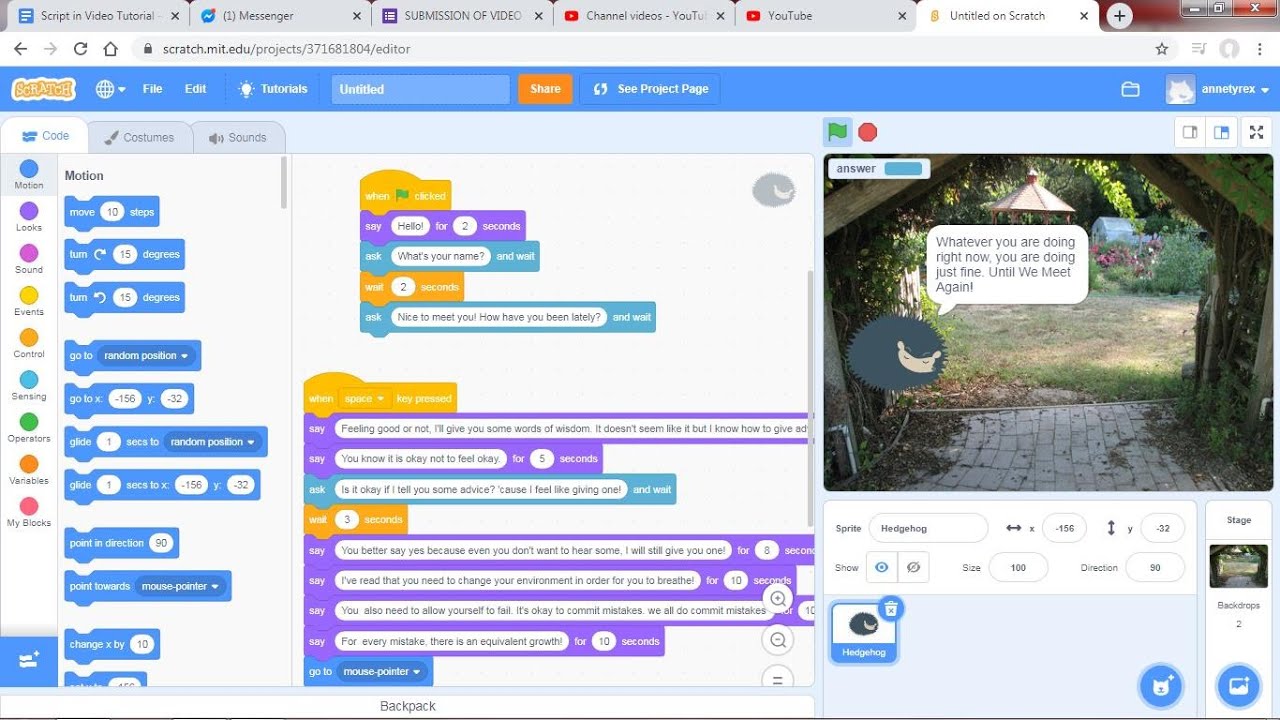Viewport: 1280px width, 720px height.
Task: Open the Operators block category
Action: (29, 428)
